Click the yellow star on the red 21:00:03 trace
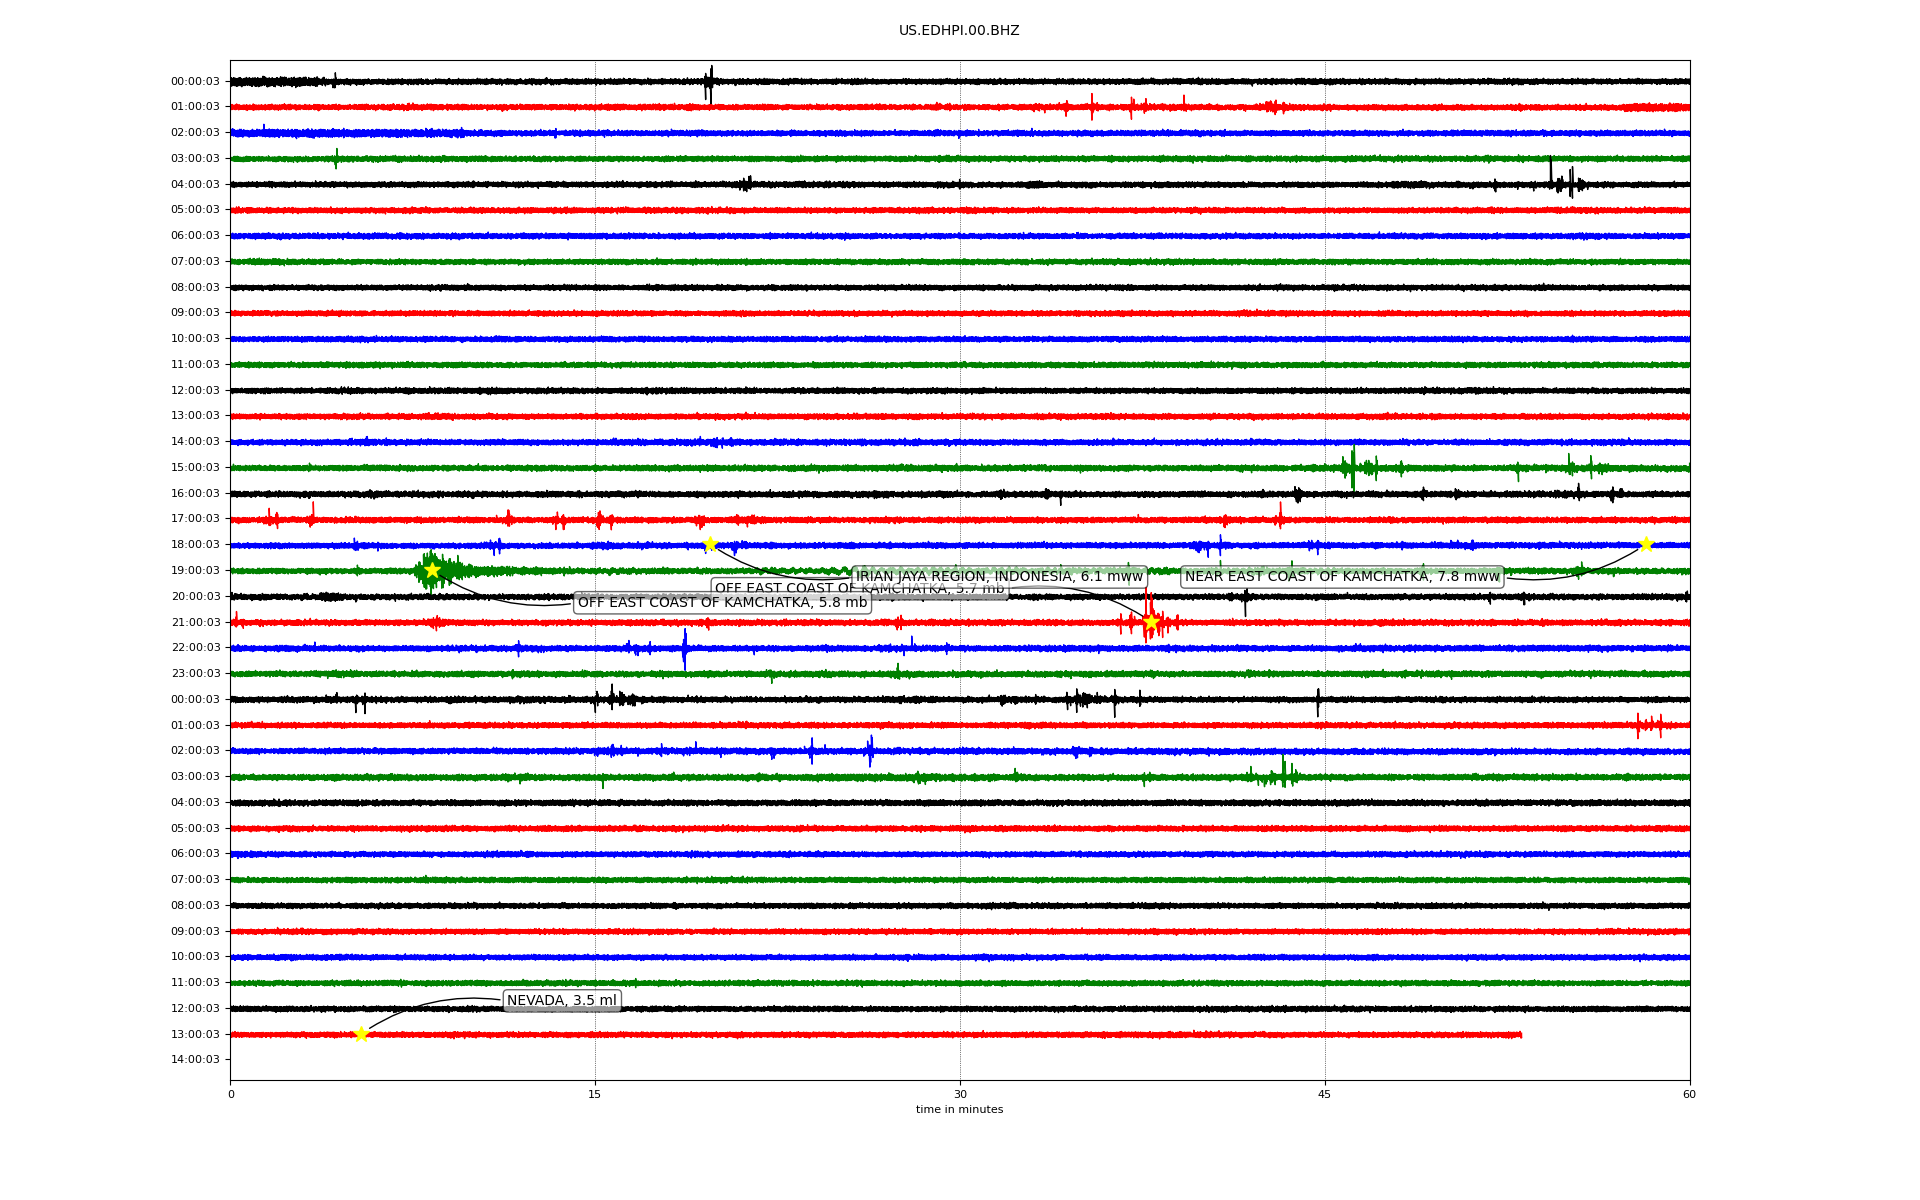 [x=1151, y=622]
